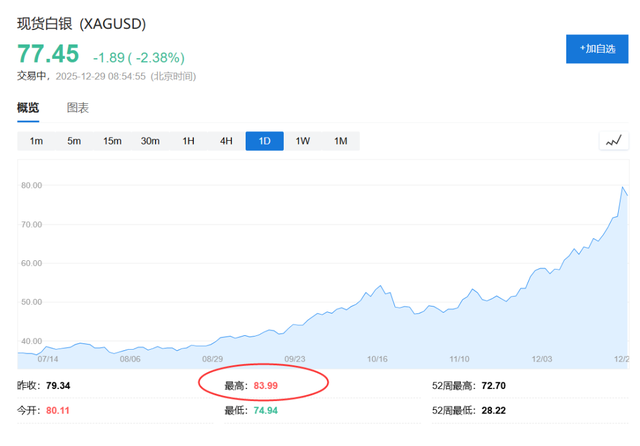Screen dimensions: 640x446
Task: Click the 08/06 date label
Action: tap(130, 359)
